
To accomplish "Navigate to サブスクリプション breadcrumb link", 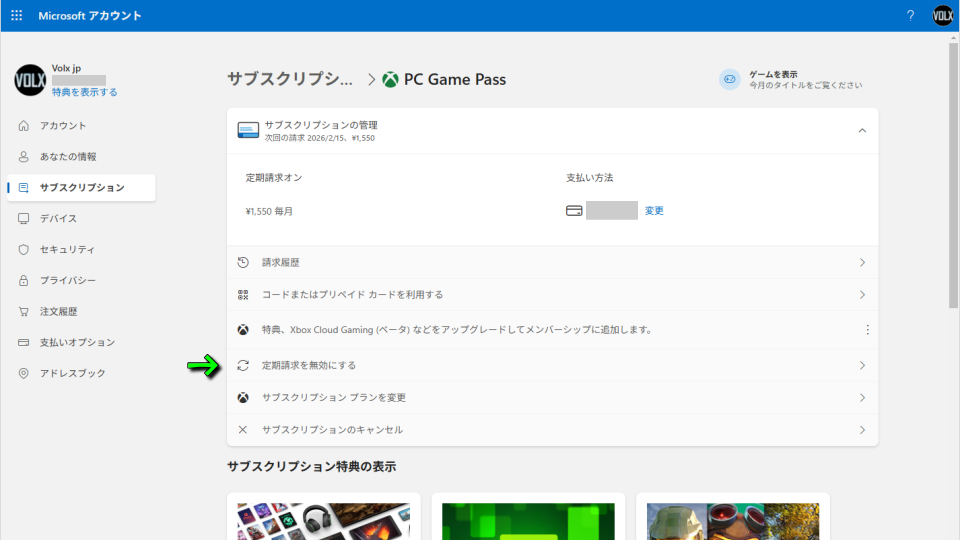I will pos(290,79).
